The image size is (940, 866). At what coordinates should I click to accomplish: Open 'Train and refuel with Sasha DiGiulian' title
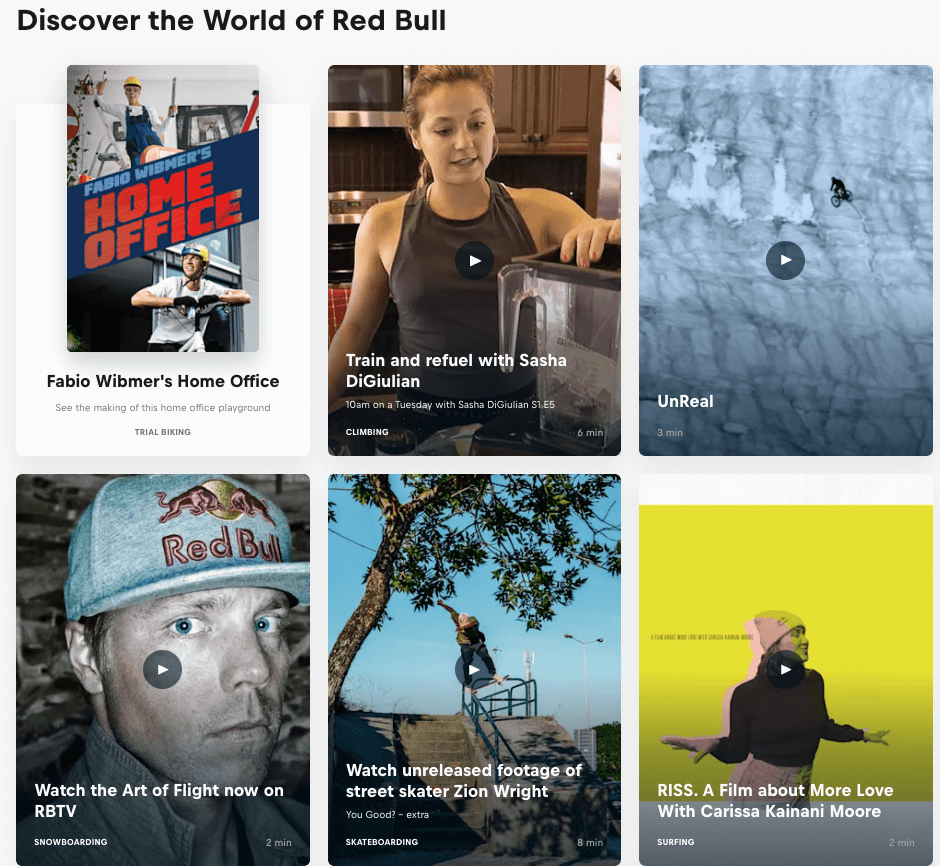tap(456, 370)
